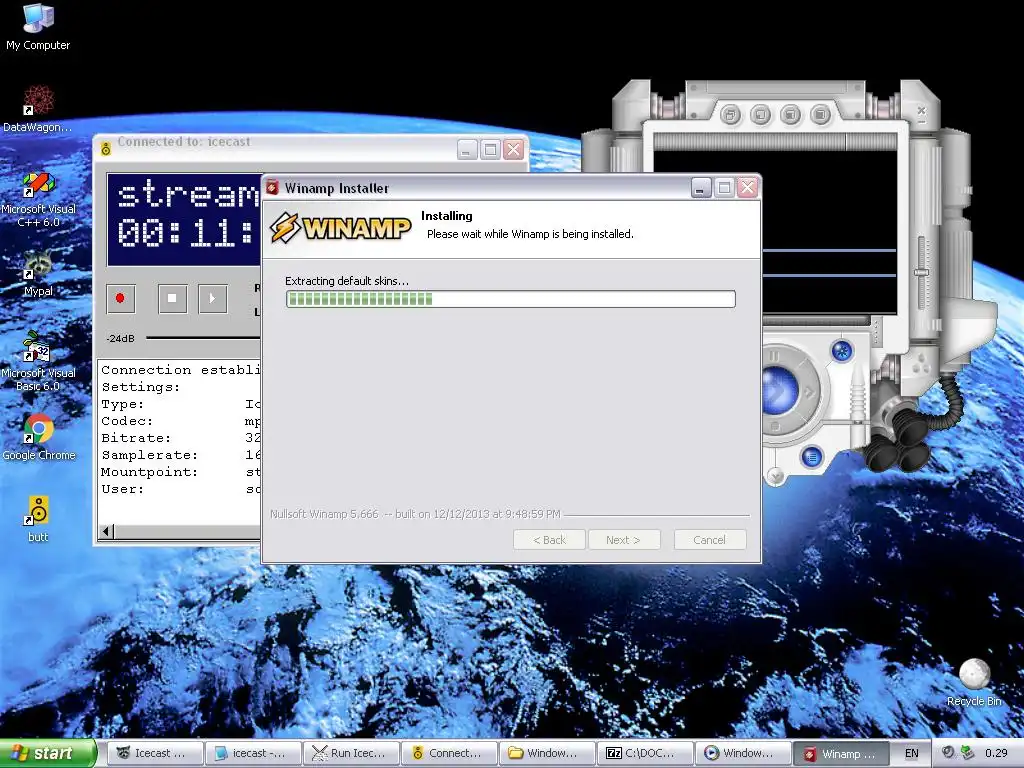The image size is (1024, 768).
Task: Select the Microsoft Visual Basic 6.0 shortcut
Action: pyautogui.click(x=38, y=361)
